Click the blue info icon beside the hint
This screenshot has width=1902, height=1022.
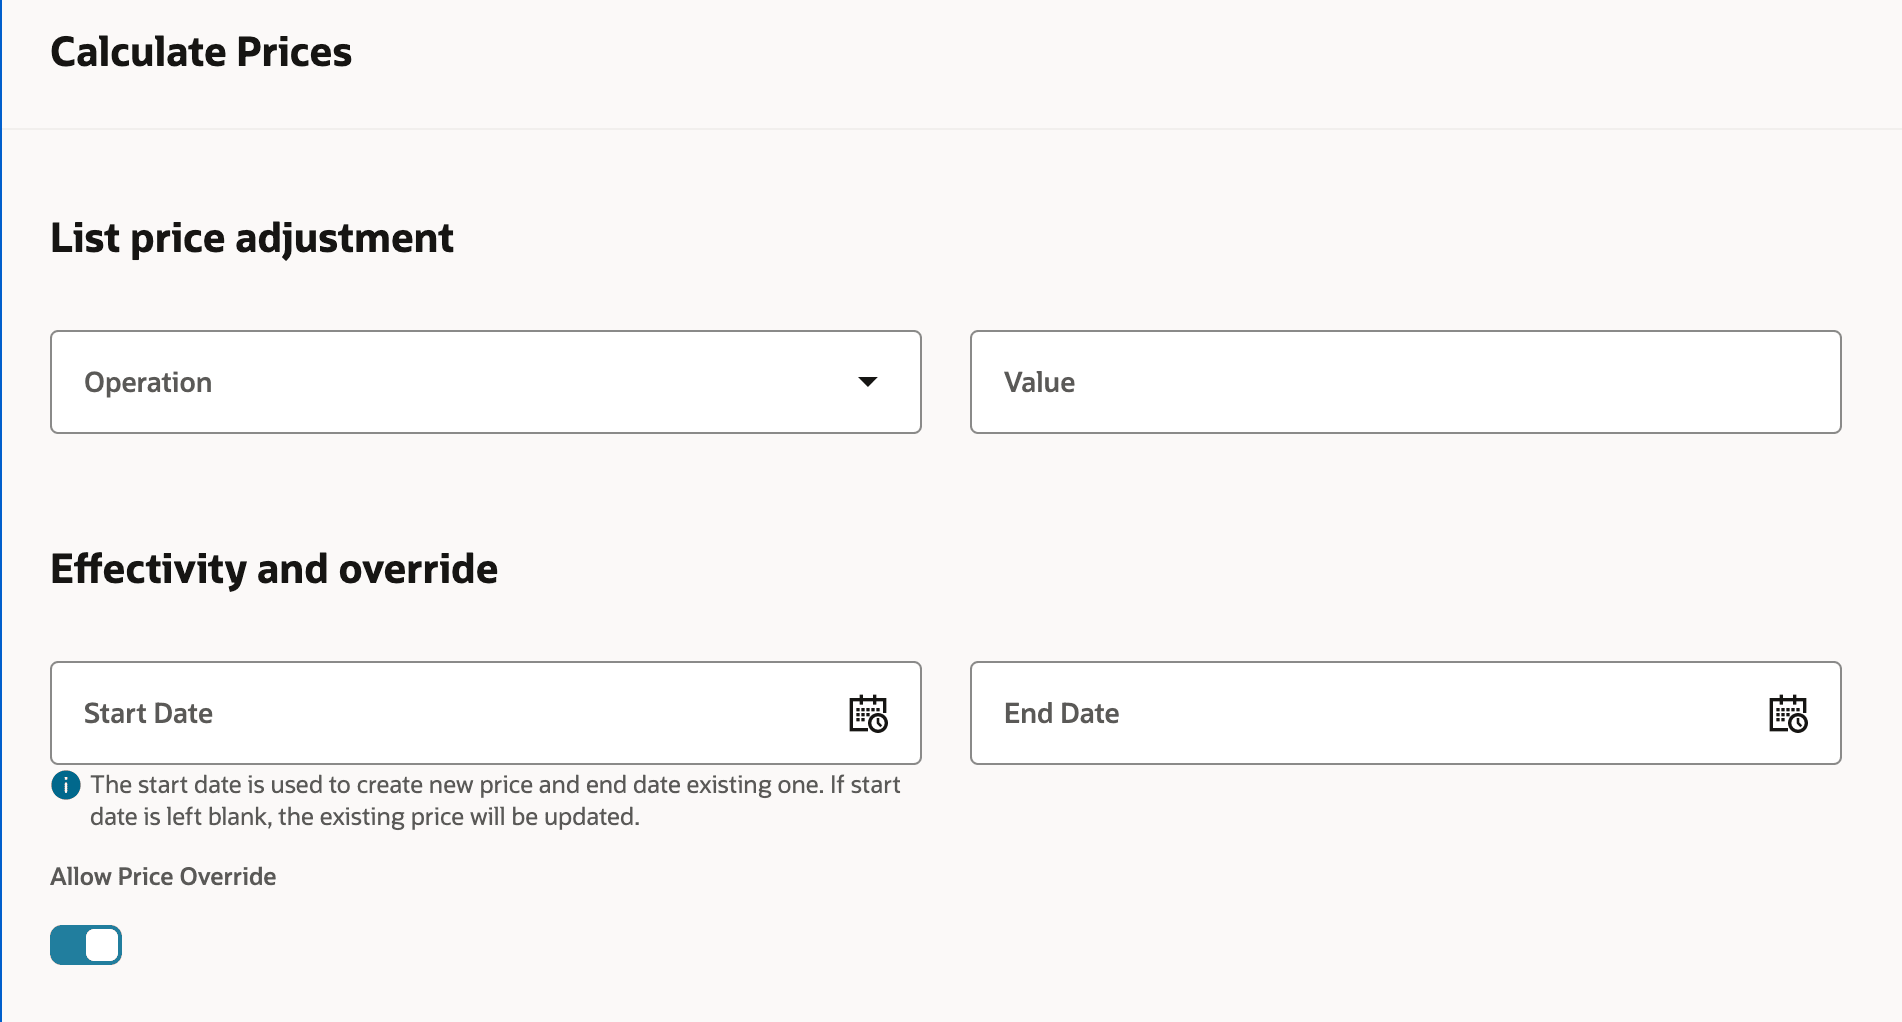tap(66, 786)
